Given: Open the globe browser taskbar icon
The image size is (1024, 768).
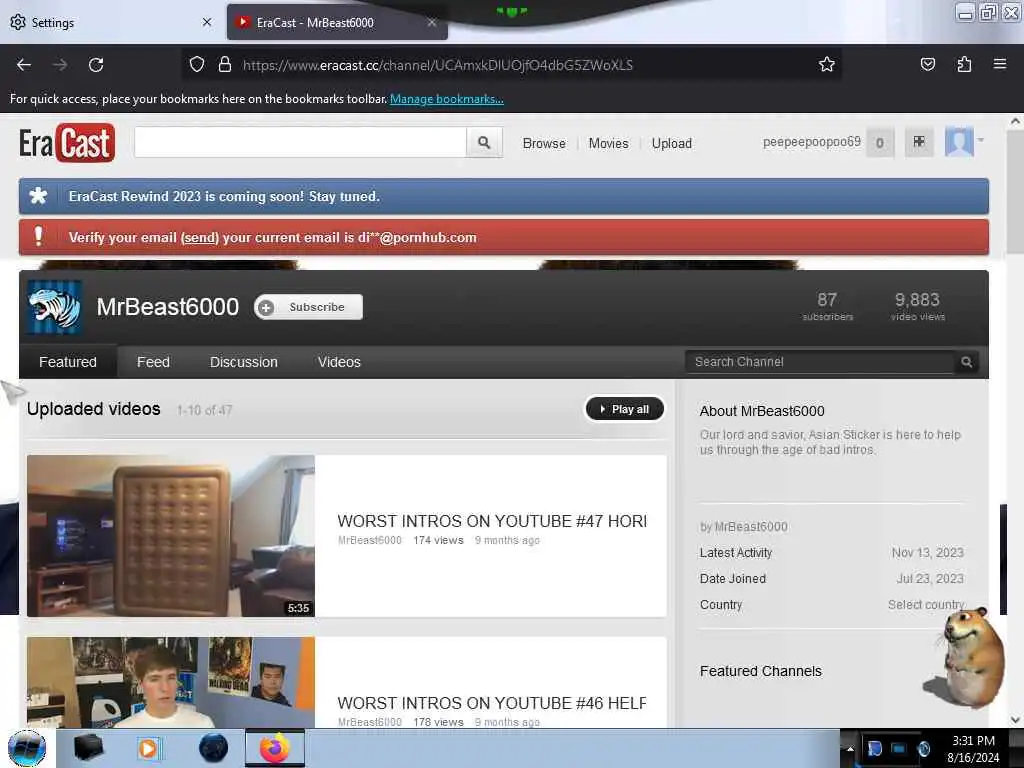Looking at the screenshot, I should tap(213, 748).
